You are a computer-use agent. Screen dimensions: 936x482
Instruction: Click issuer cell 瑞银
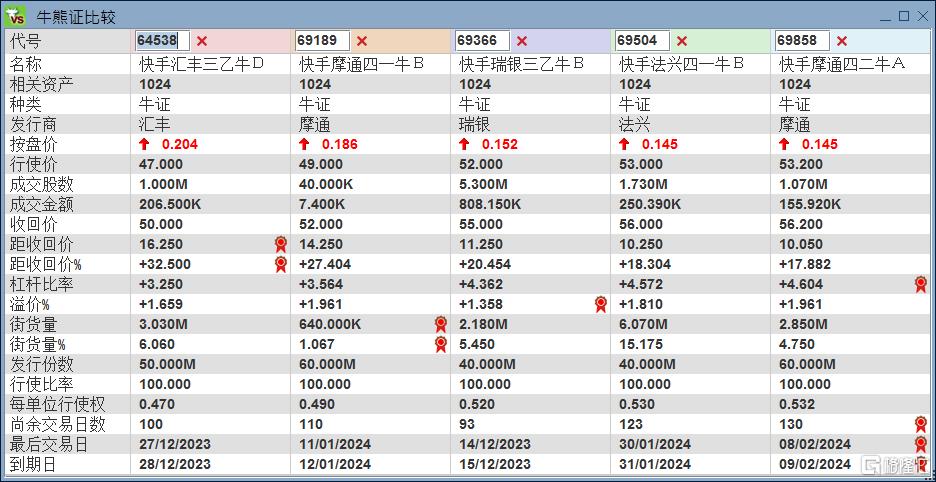click(x=475, y=124)
